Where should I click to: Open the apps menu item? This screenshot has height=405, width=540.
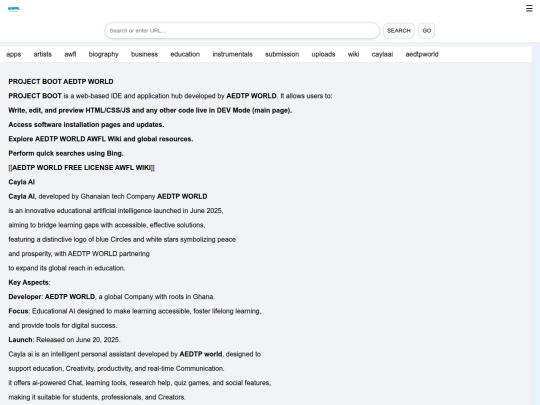(x=14, y=54)
